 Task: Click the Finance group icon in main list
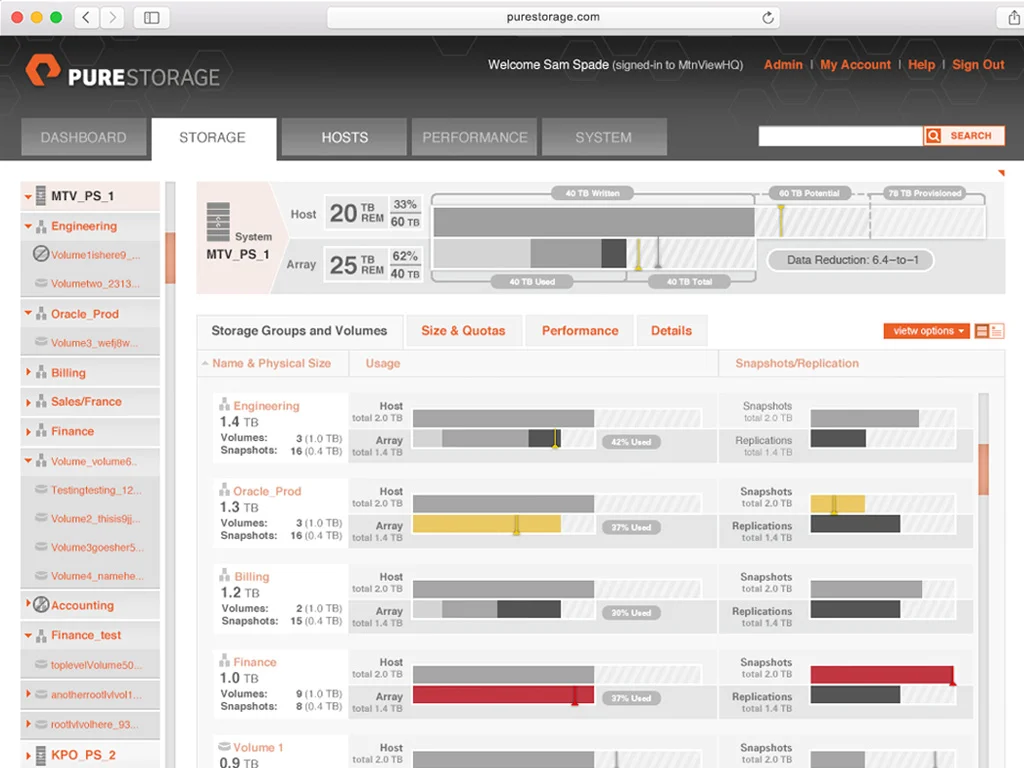[x=225, y=661]
